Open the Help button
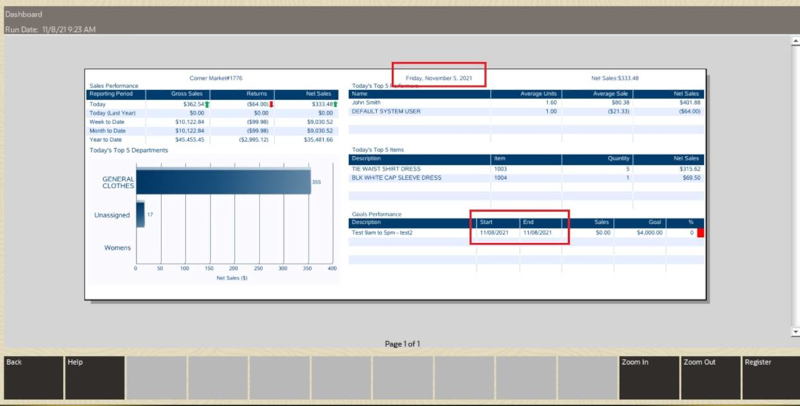 [95, 377]
